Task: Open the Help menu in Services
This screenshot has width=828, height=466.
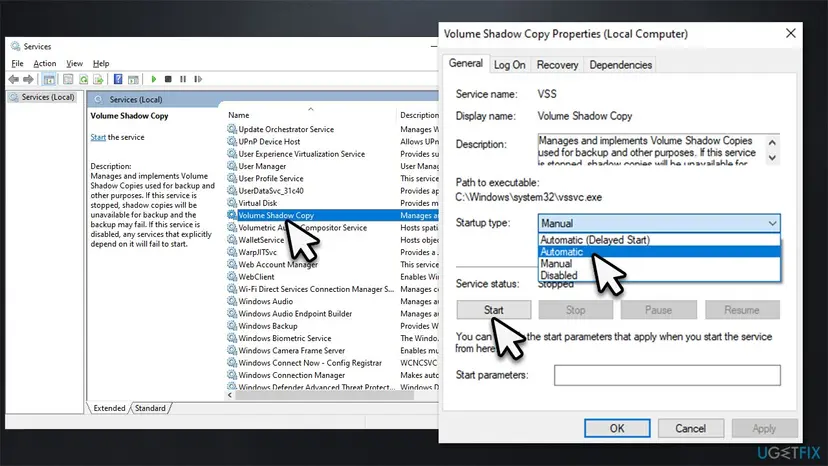Action: (101, 63)
